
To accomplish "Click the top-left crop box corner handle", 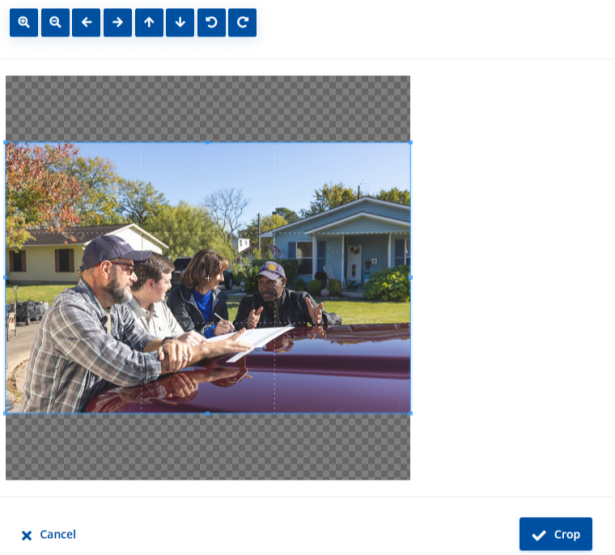I will point(6,142).
